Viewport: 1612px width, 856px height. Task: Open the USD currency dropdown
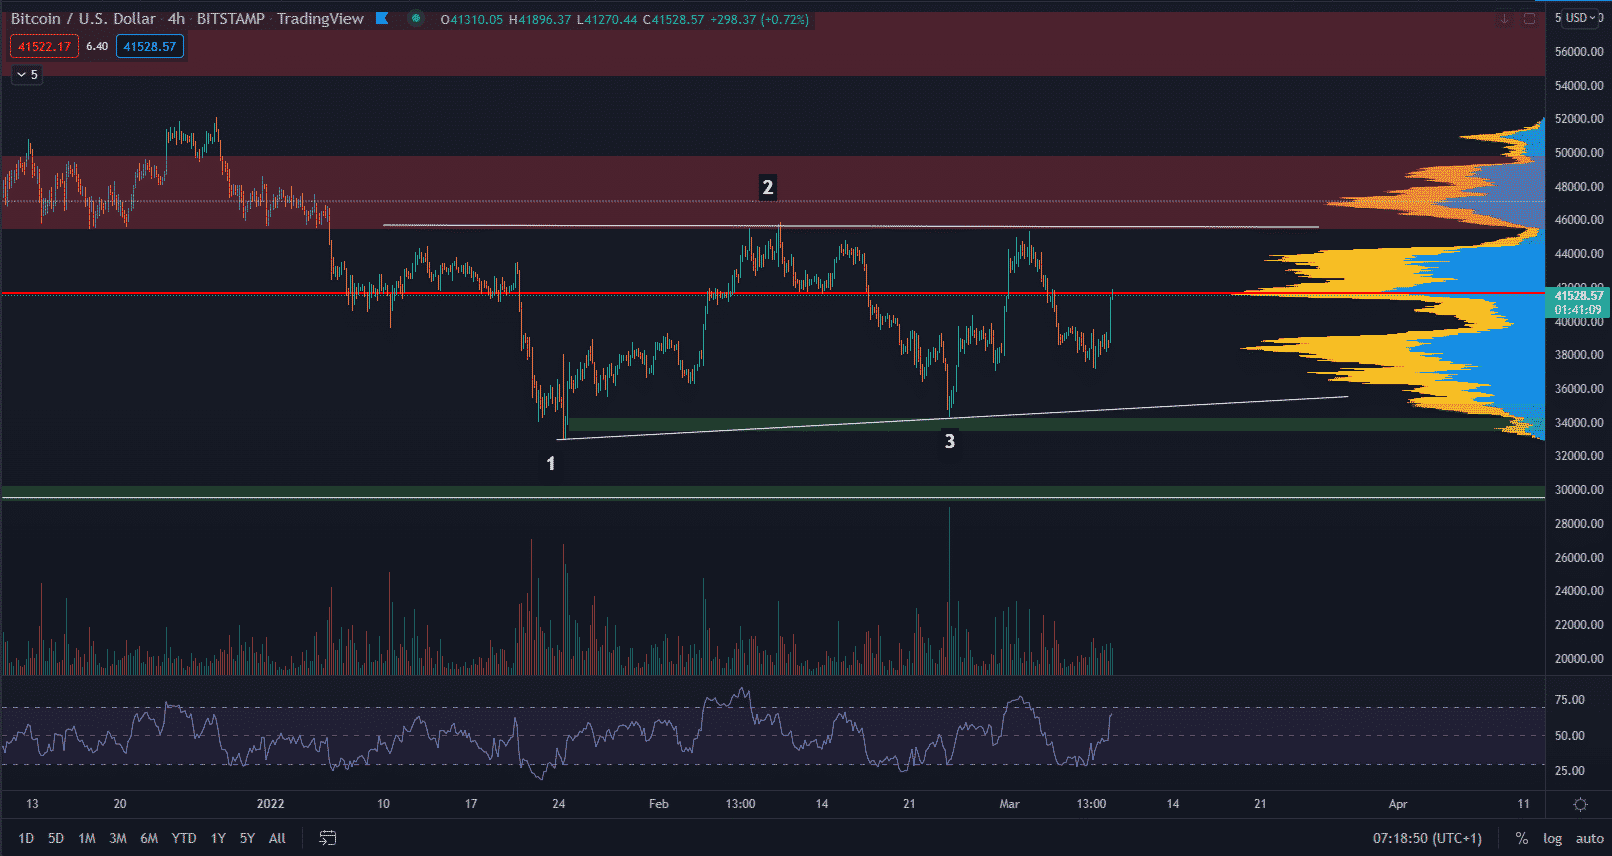tap(1579, 18)
